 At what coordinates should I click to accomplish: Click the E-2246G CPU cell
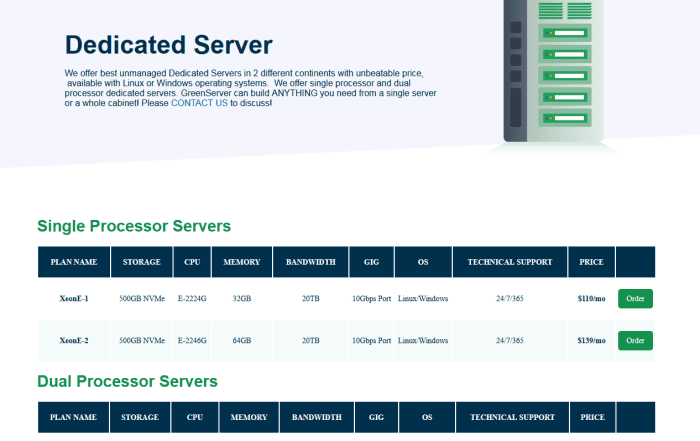(x=192, y=340)
